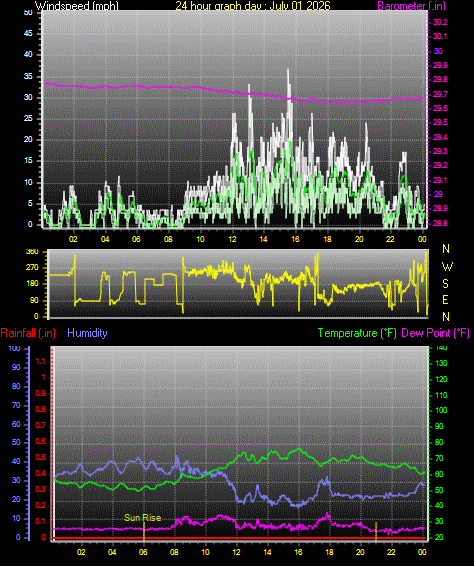Click barometer scale value 29.9

click(x=440, y=65)
